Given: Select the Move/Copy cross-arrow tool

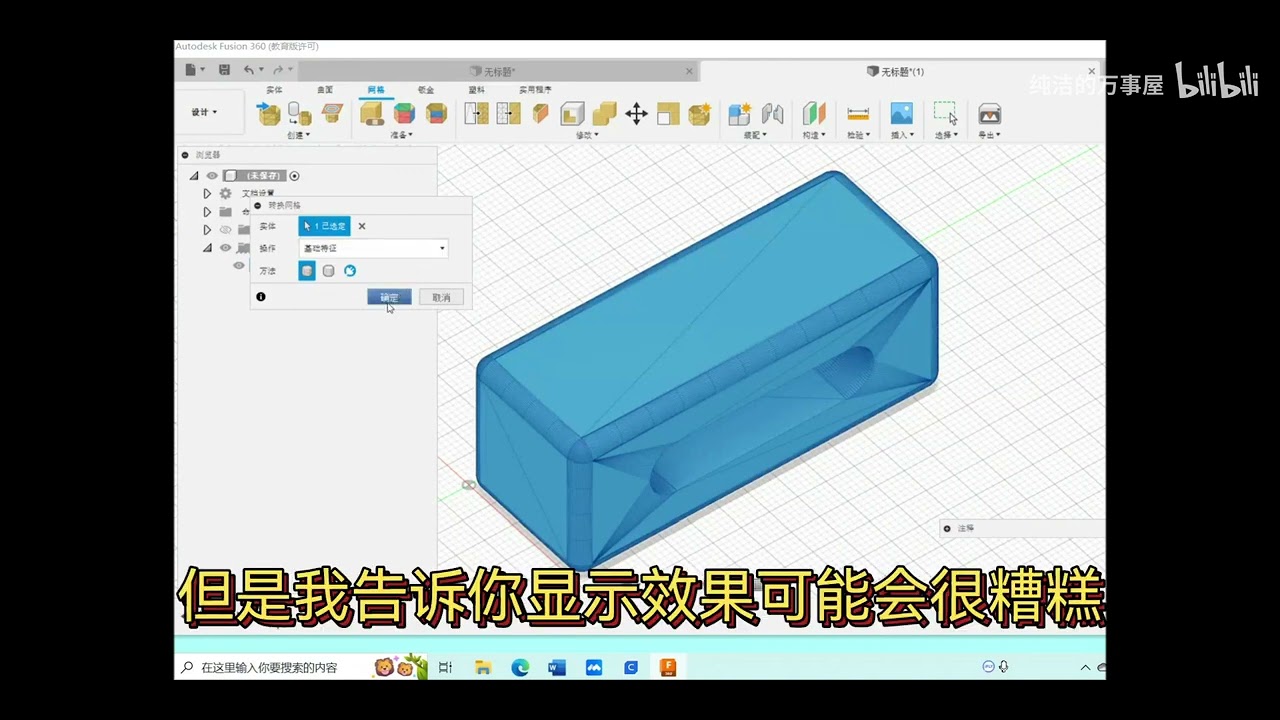Looking at the screenshot, I should [x=636, y=113].
